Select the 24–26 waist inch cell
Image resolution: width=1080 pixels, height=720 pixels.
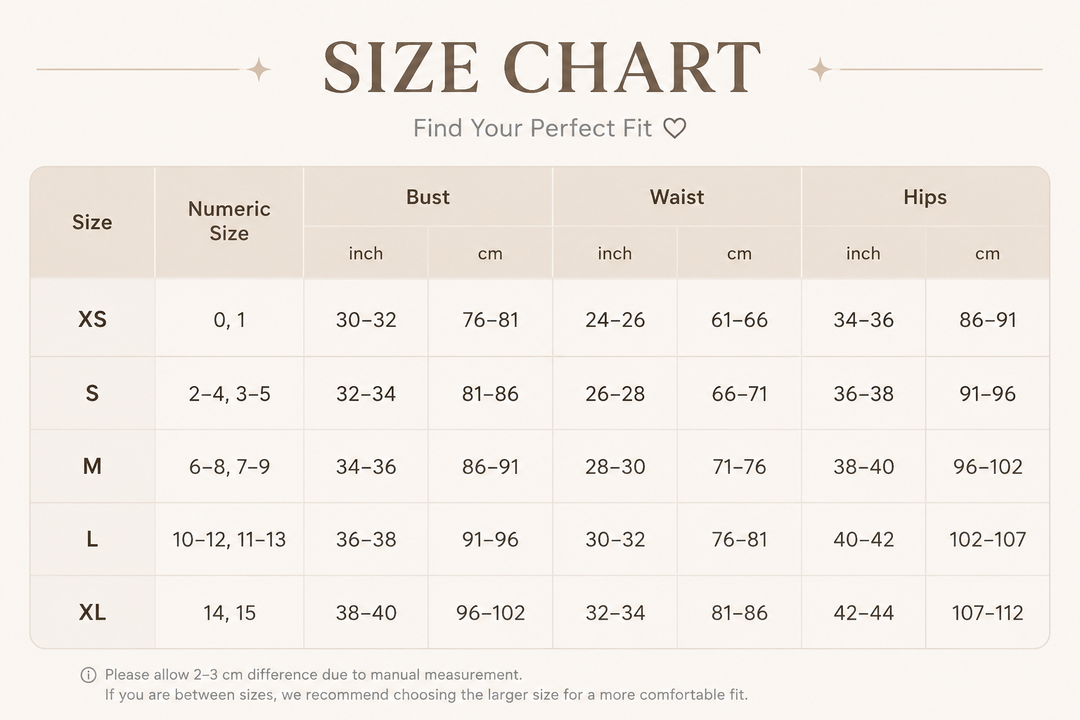click(615, 320)
